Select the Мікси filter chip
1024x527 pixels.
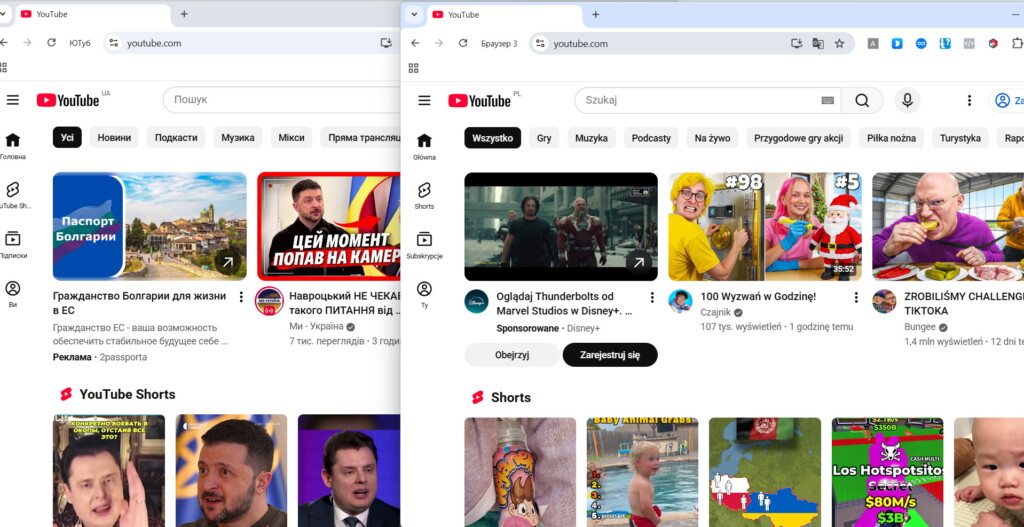click(291, 137)
